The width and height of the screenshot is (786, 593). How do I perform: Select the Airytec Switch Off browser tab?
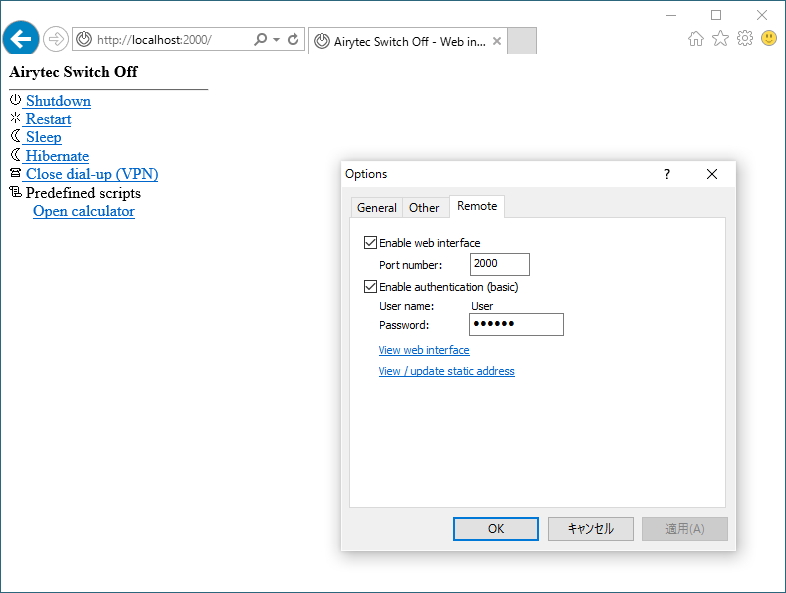(407, 41)
